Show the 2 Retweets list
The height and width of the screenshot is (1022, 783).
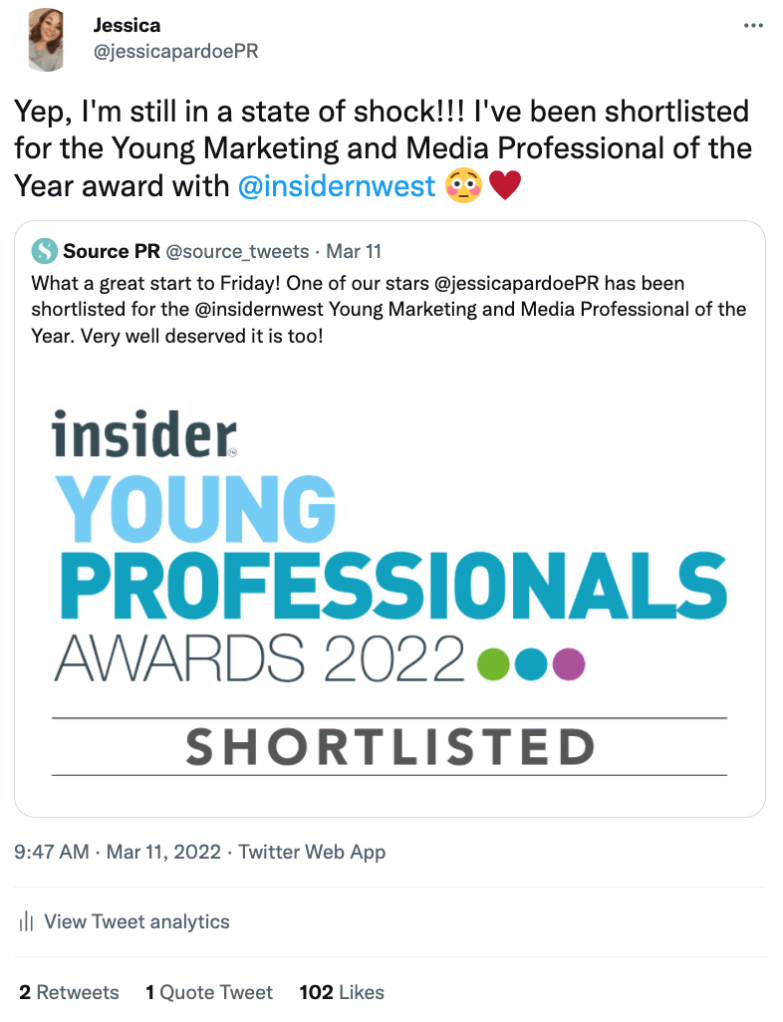pos(69,992)
